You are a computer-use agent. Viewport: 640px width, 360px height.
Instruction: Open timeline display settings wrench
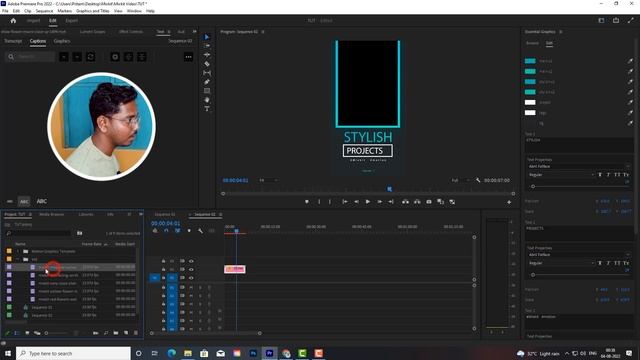pyautogui.click(x=200, y=231)
